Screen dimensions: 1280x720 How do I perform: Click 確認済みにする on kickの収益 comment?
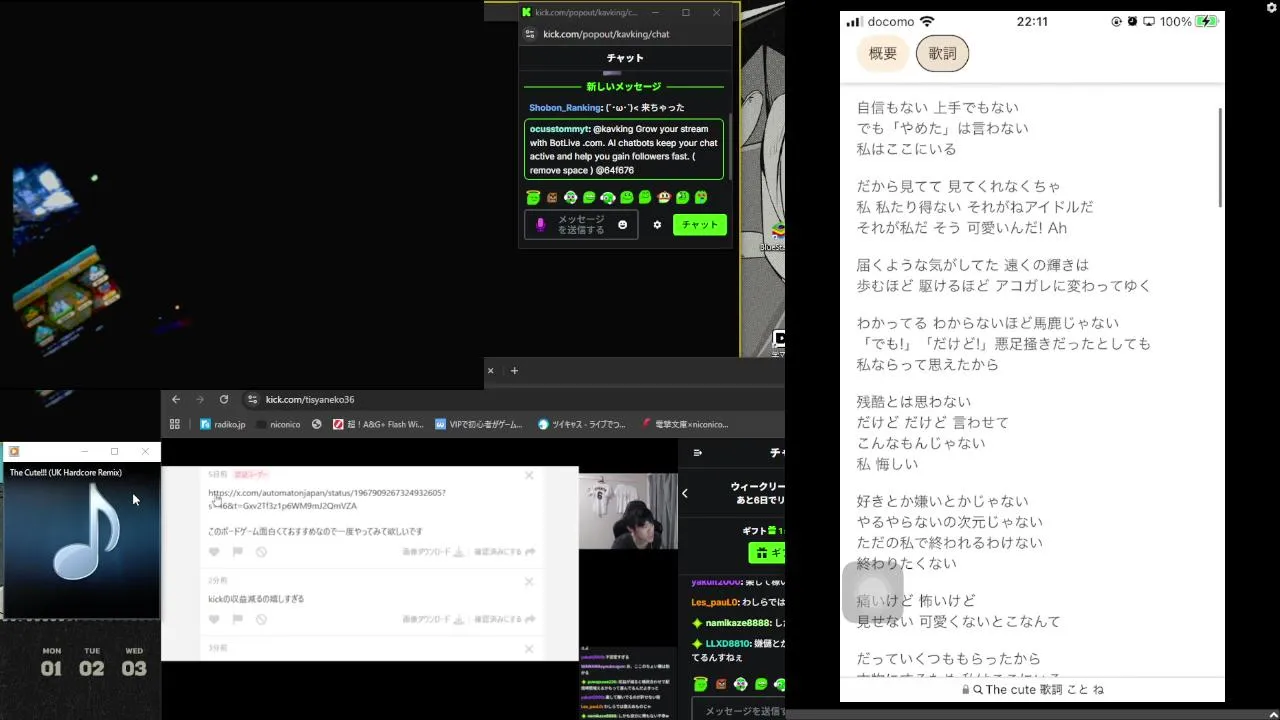[504, 620]
